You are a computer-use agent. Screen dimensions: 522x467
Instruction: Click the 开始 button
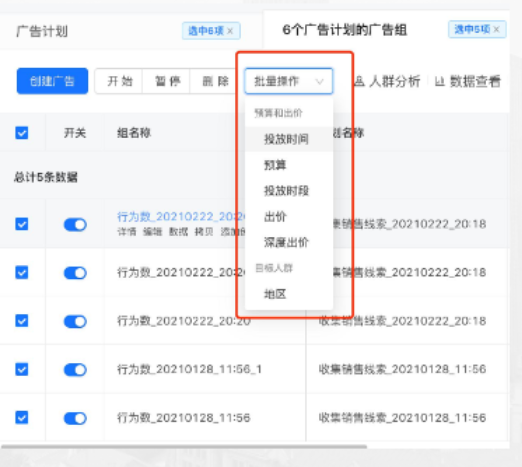tap(119, 81)
